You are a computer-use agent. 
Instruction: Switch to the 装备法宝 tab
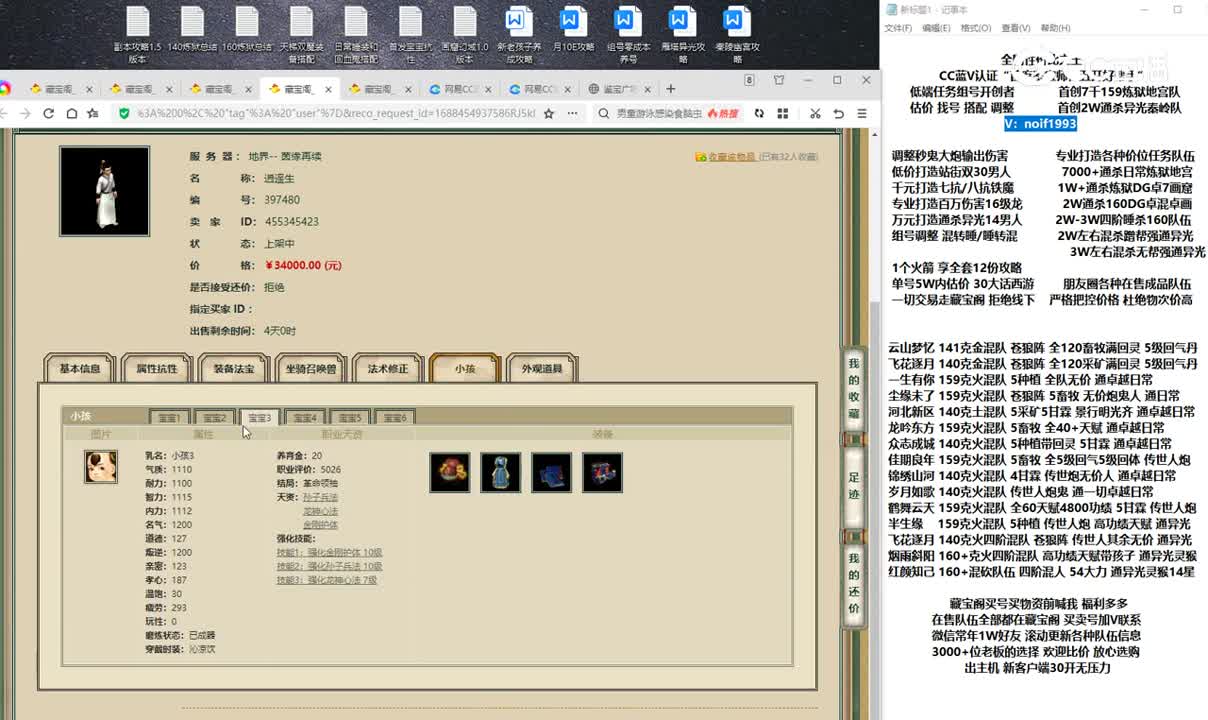[x=234, y=369]
